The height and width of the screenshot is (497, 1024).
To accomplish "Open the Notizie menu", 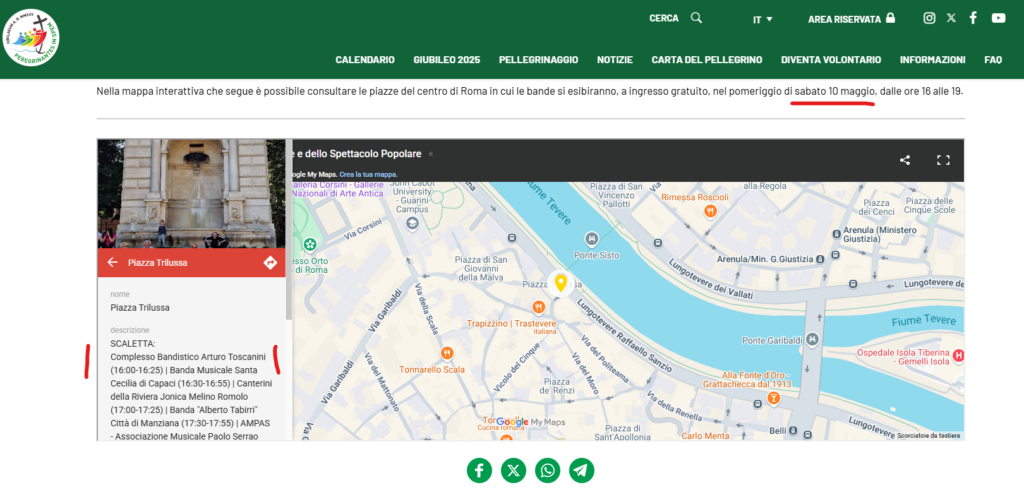I will [x=615, y=59].
